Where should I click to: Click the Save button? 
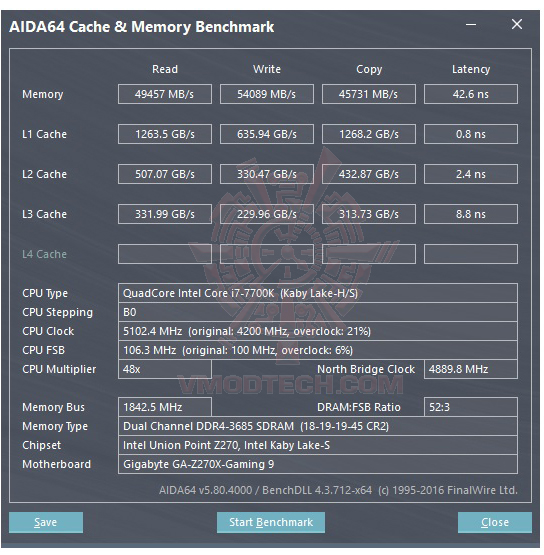coord(46,522)
